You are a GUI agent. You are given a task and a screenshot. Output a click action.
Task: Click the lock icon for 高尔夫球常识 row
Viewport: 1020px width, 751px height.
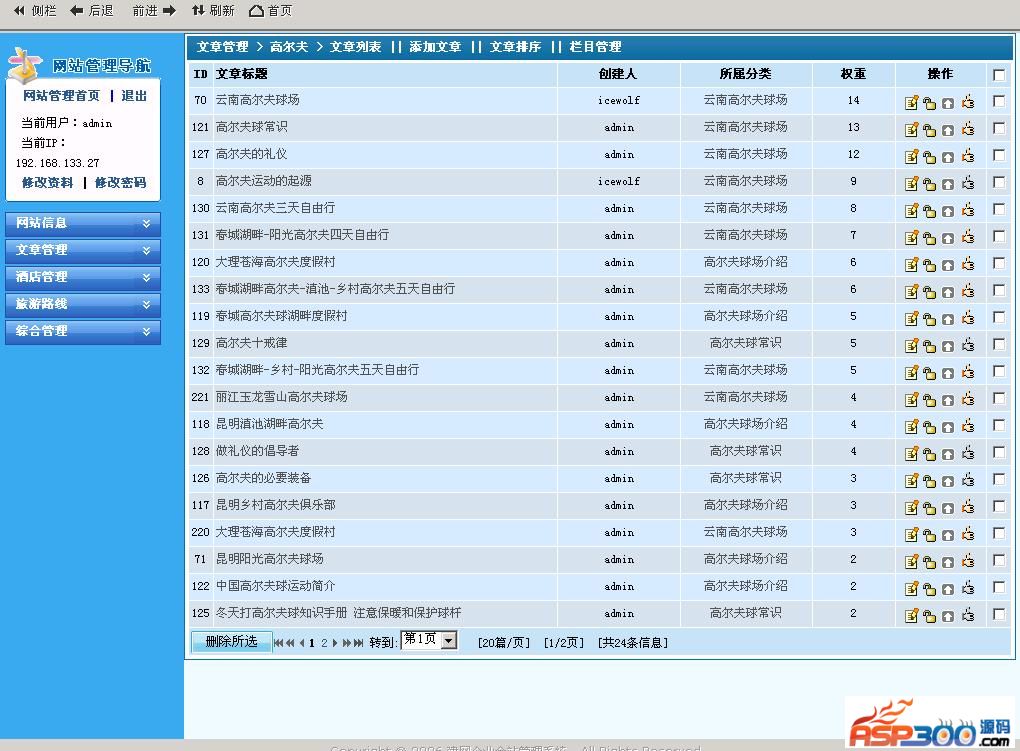pos(929,129)
